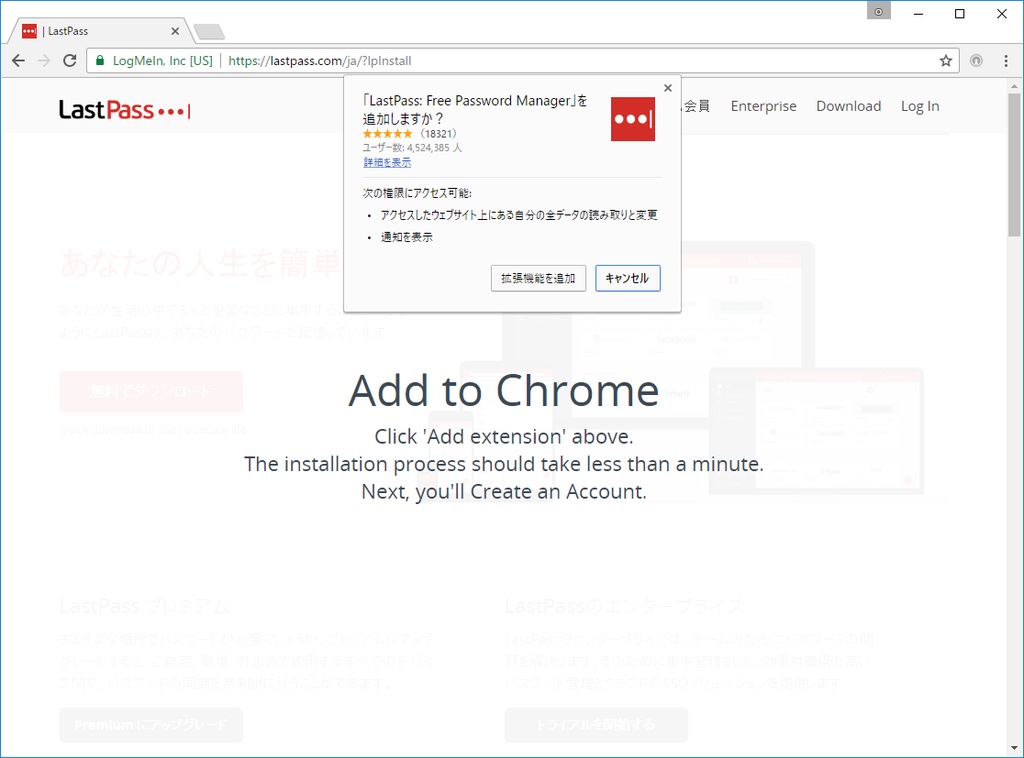The height and width of the screenshot is (758, 1024).
Task: Click the 会員 menu item
Action: 696,106
